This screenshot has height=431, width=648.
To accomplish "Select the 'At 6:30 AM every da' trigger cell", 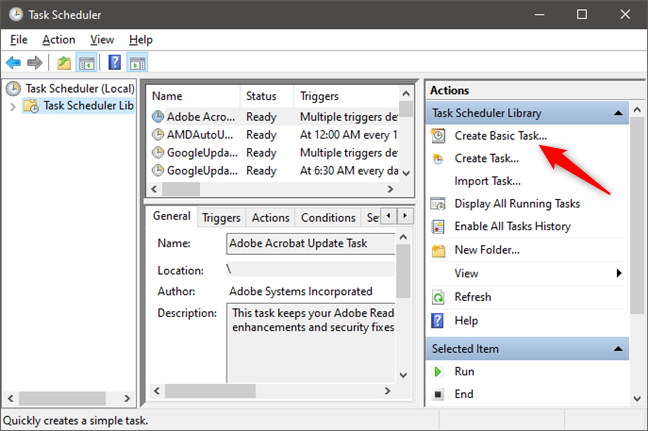I will point(349,170).
